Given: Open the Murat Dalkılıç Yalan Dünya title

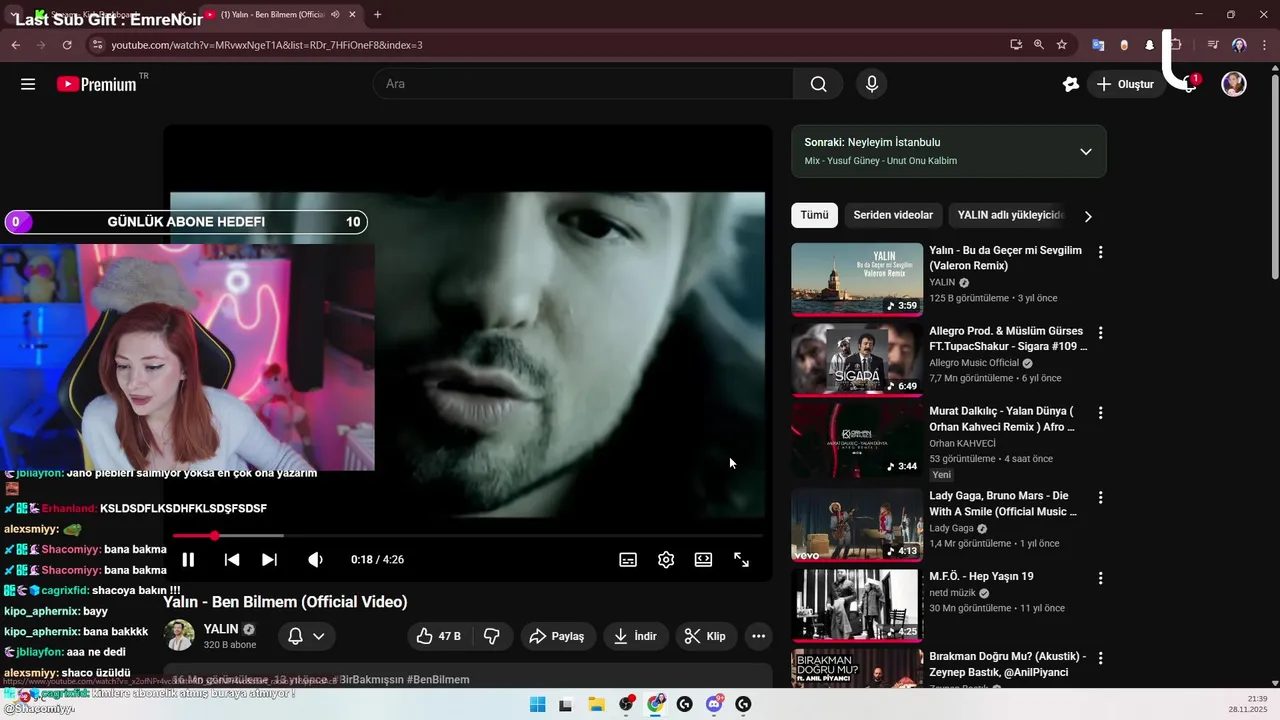Looking at the screenshot, I should pos(1002,419).
